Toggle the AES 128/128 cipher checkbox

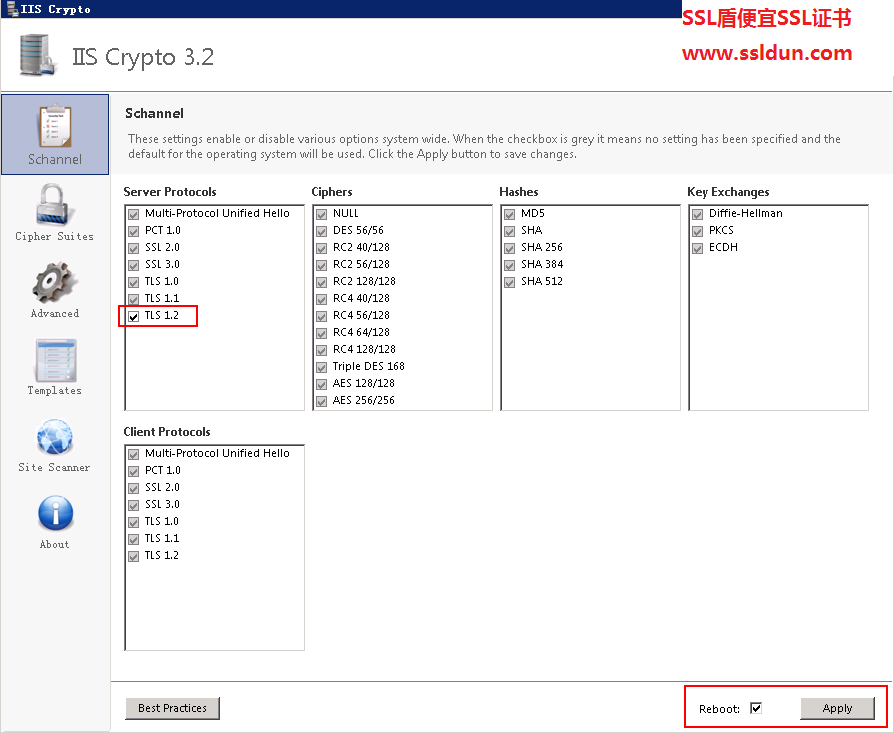[322, 384]
